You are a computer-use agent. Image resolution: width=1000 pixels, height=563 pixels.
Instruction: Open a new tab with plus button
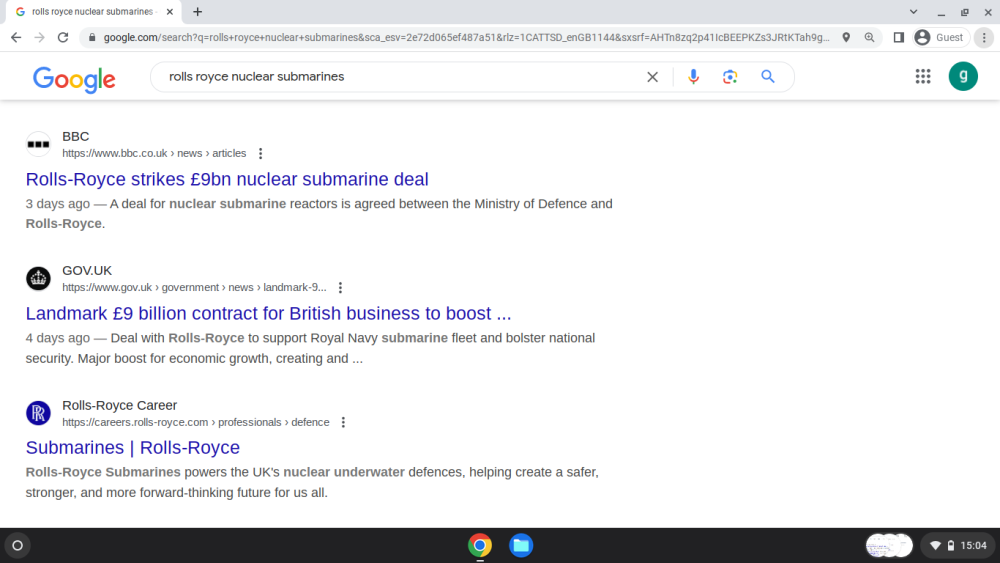(x=198, y=11)
